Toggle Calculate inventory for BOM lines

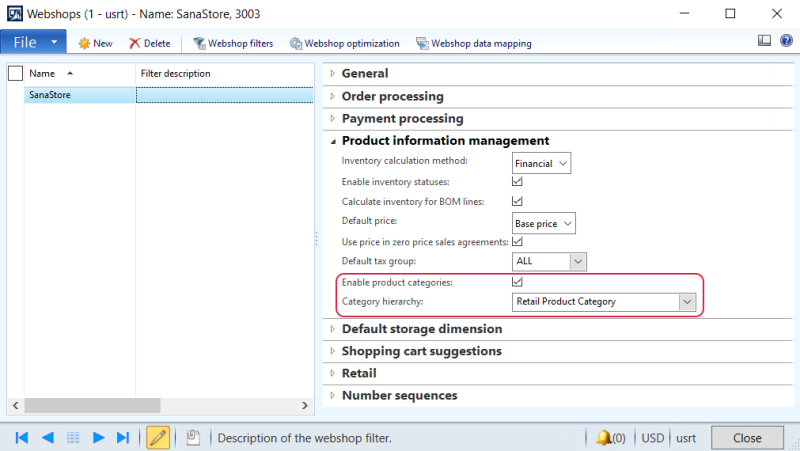[518, 202]
